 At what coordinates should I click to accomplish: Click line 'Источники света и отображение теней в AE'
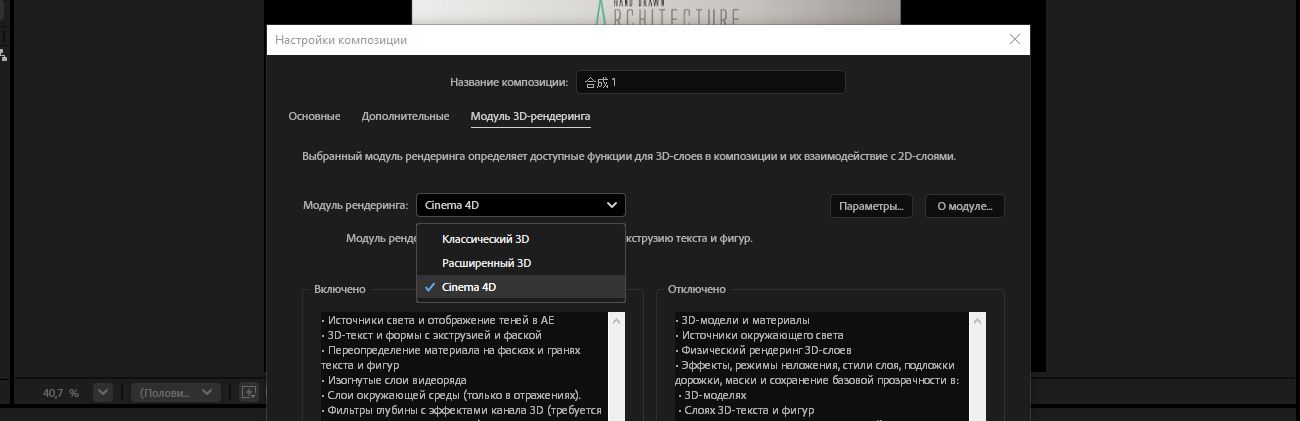click(x=438, y=320)
